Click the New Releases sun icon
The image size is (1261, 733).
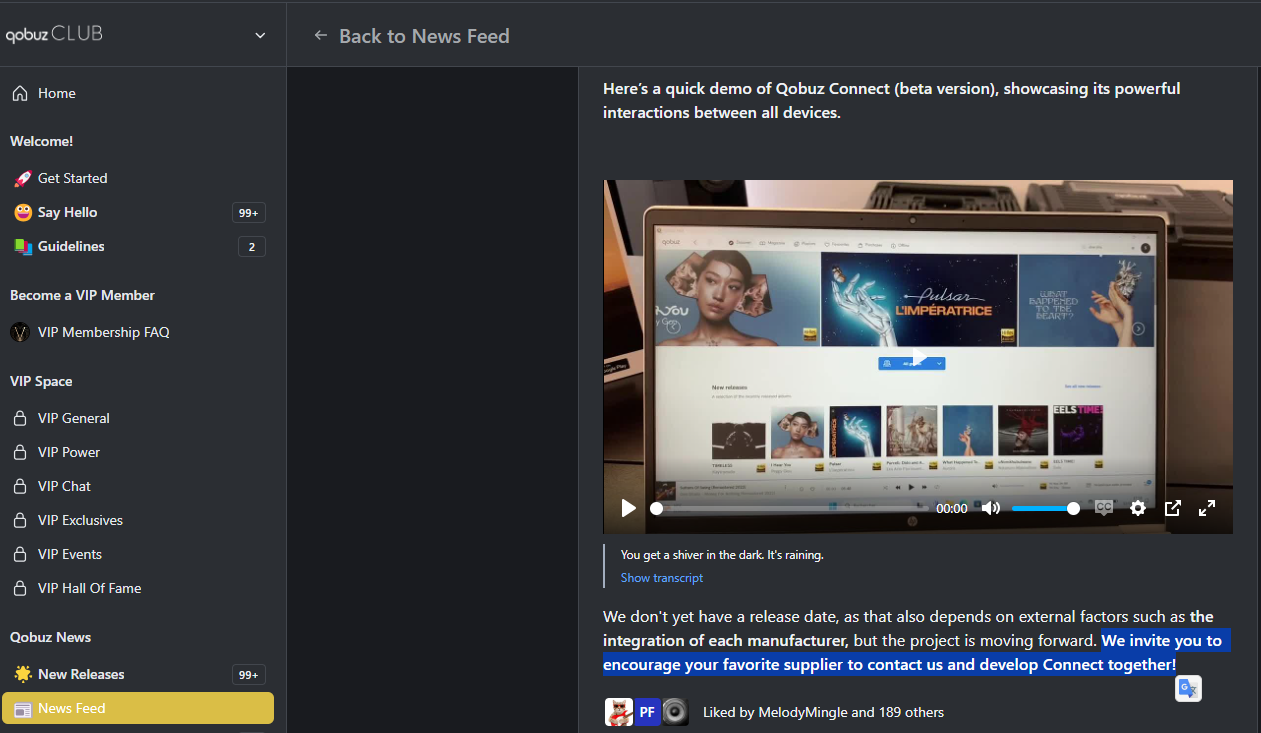tap(22, 674)
